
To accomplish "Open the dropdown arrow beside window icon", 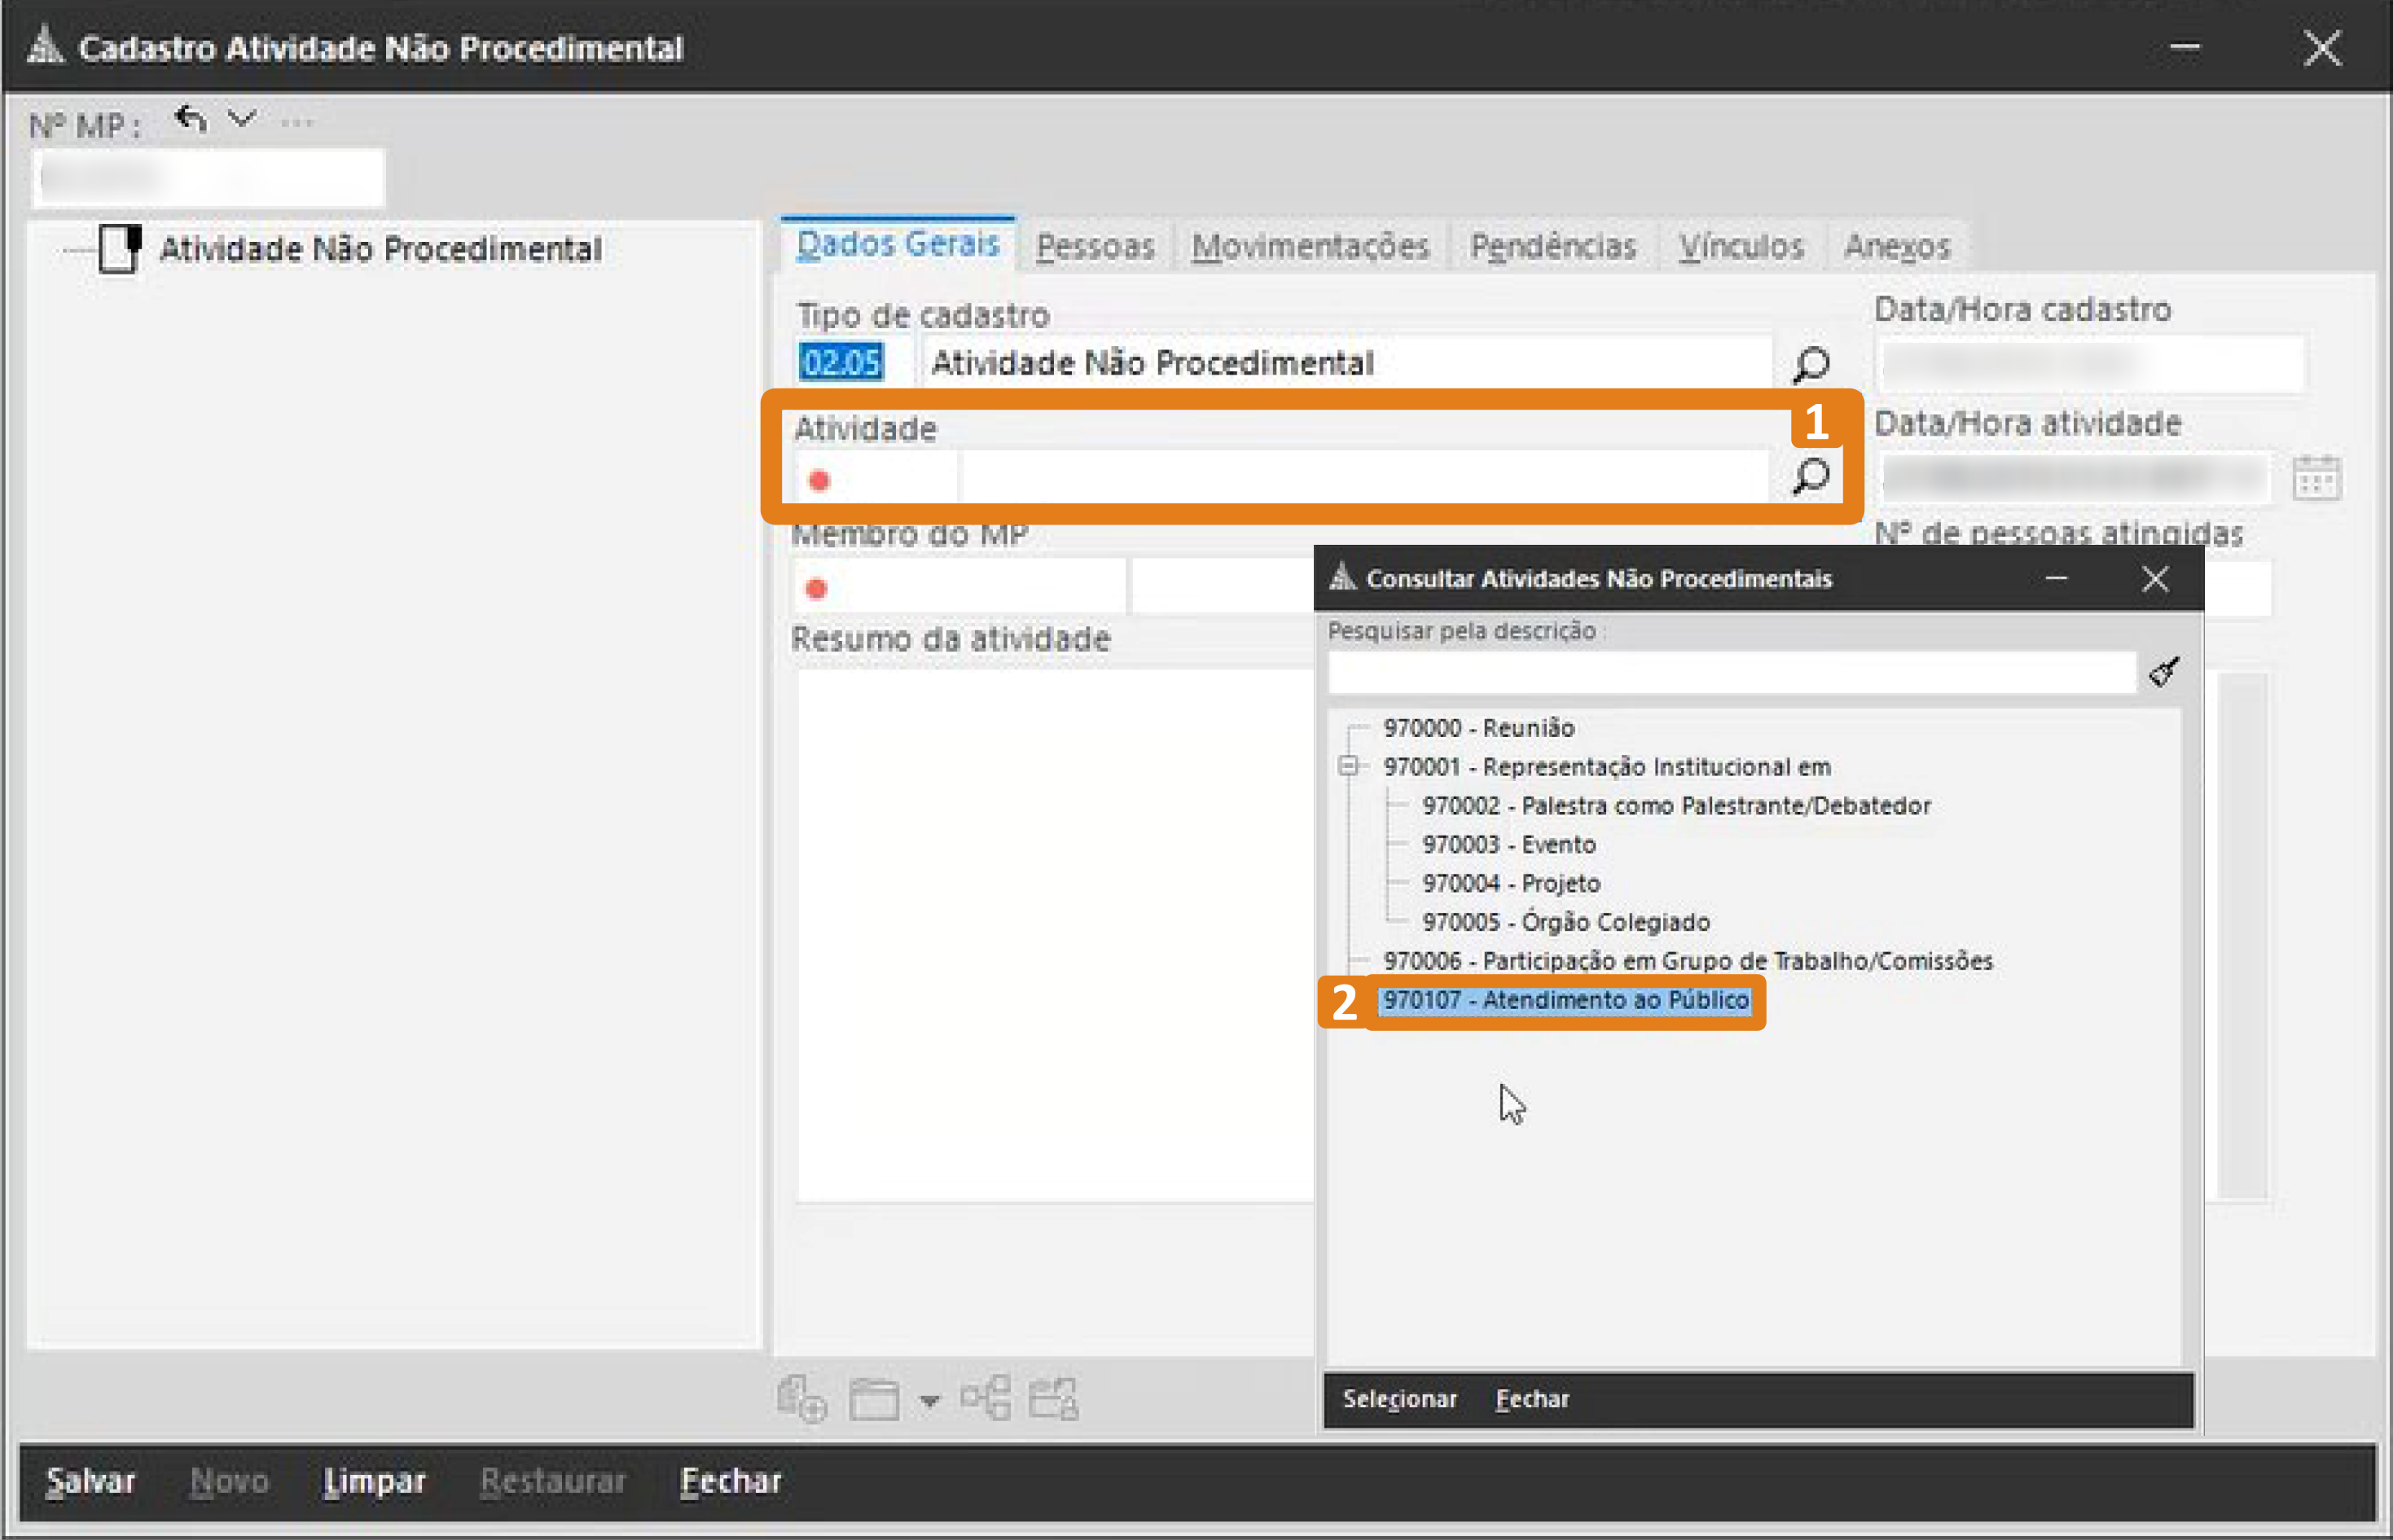I will tap(929, 1400).
